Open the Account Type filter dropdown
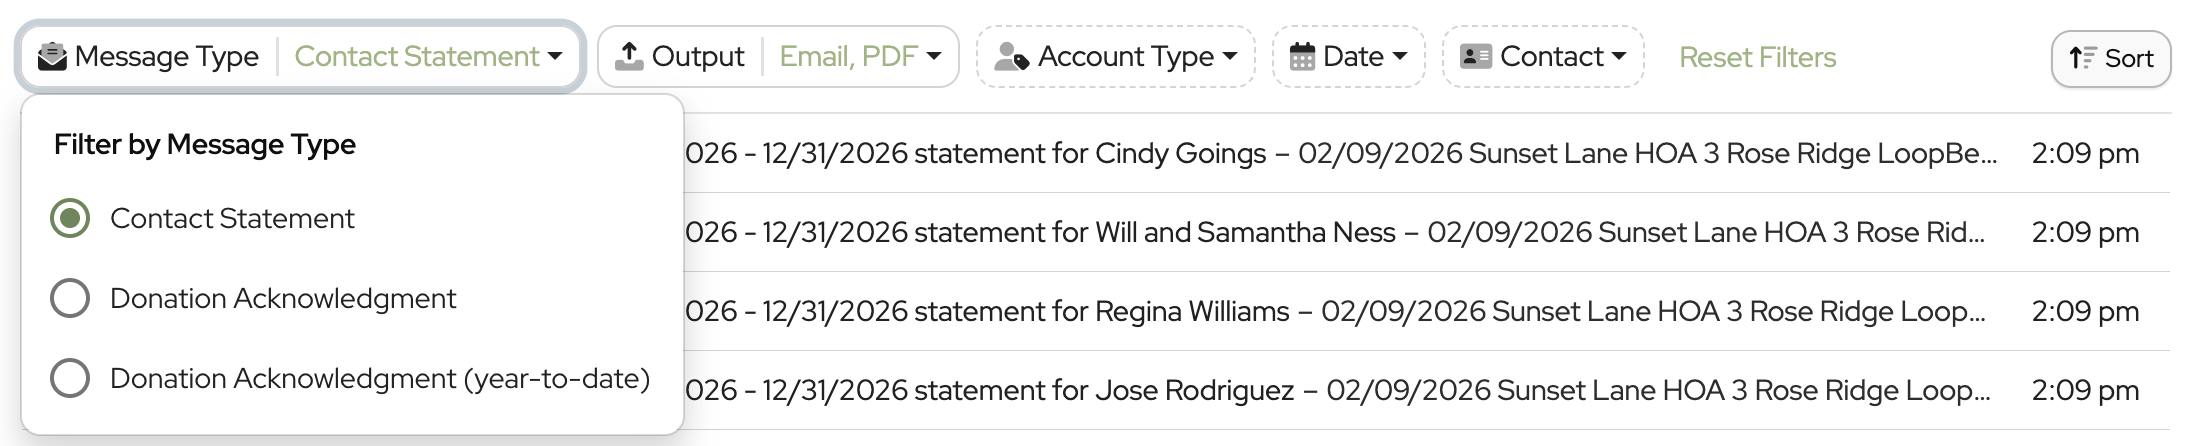 click(x=1229, y=57)
